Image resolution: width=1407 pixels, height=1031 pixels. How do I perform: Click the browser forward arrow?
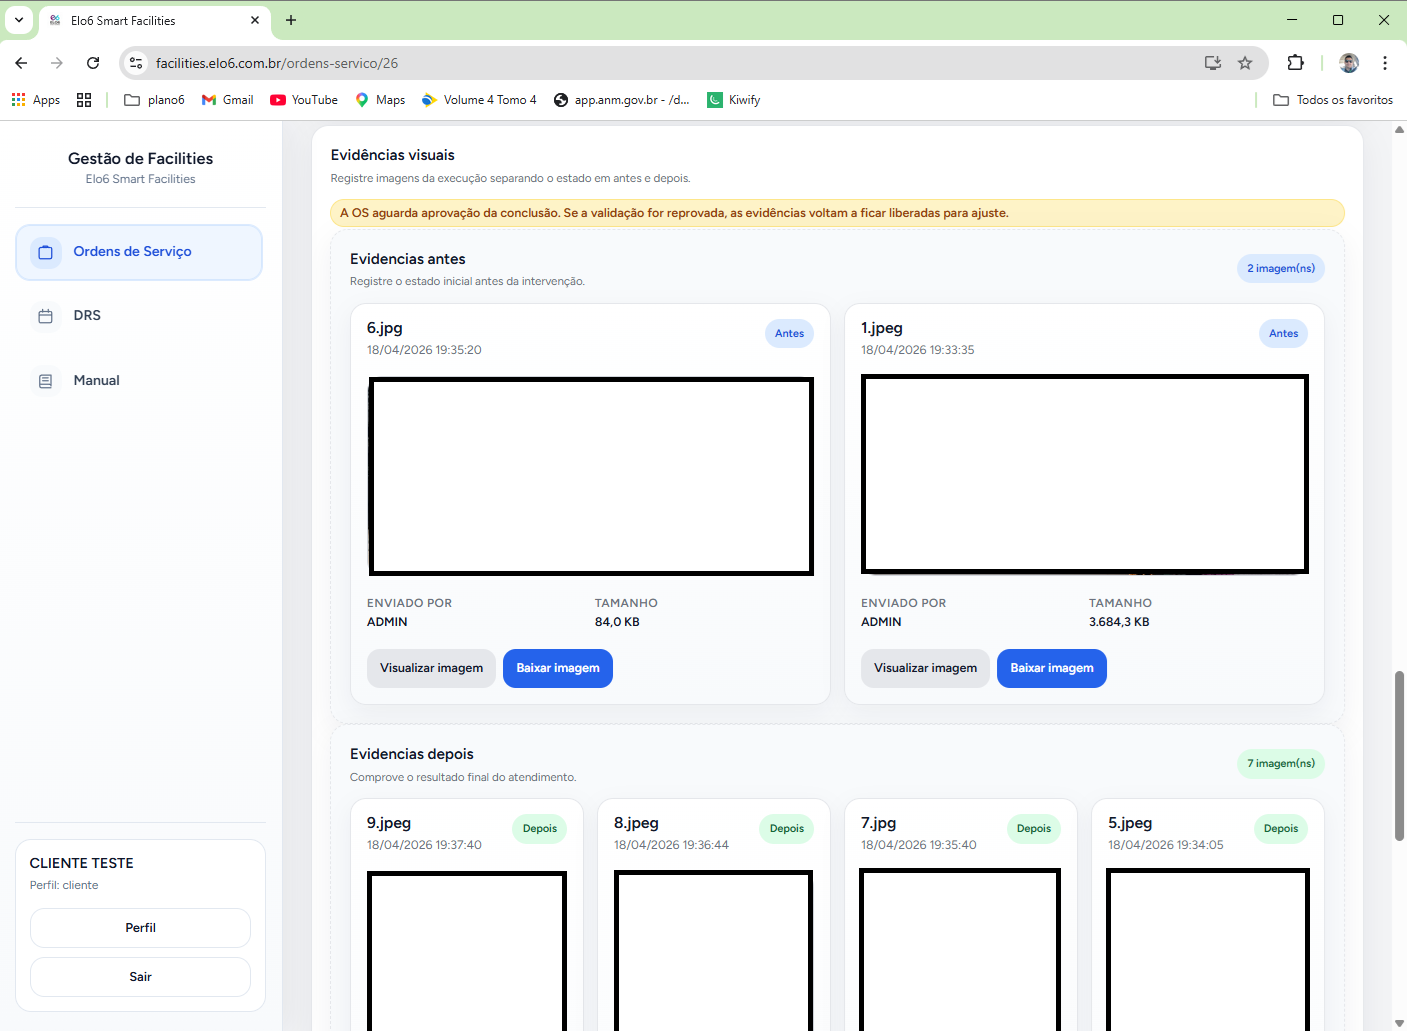coord(57,63)
